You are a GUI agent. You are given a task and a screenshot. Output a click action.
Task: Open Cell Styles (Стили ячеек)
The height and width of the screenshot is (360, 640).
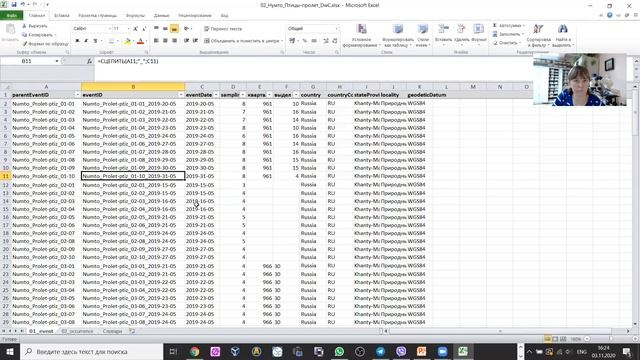tap(423, 36)
